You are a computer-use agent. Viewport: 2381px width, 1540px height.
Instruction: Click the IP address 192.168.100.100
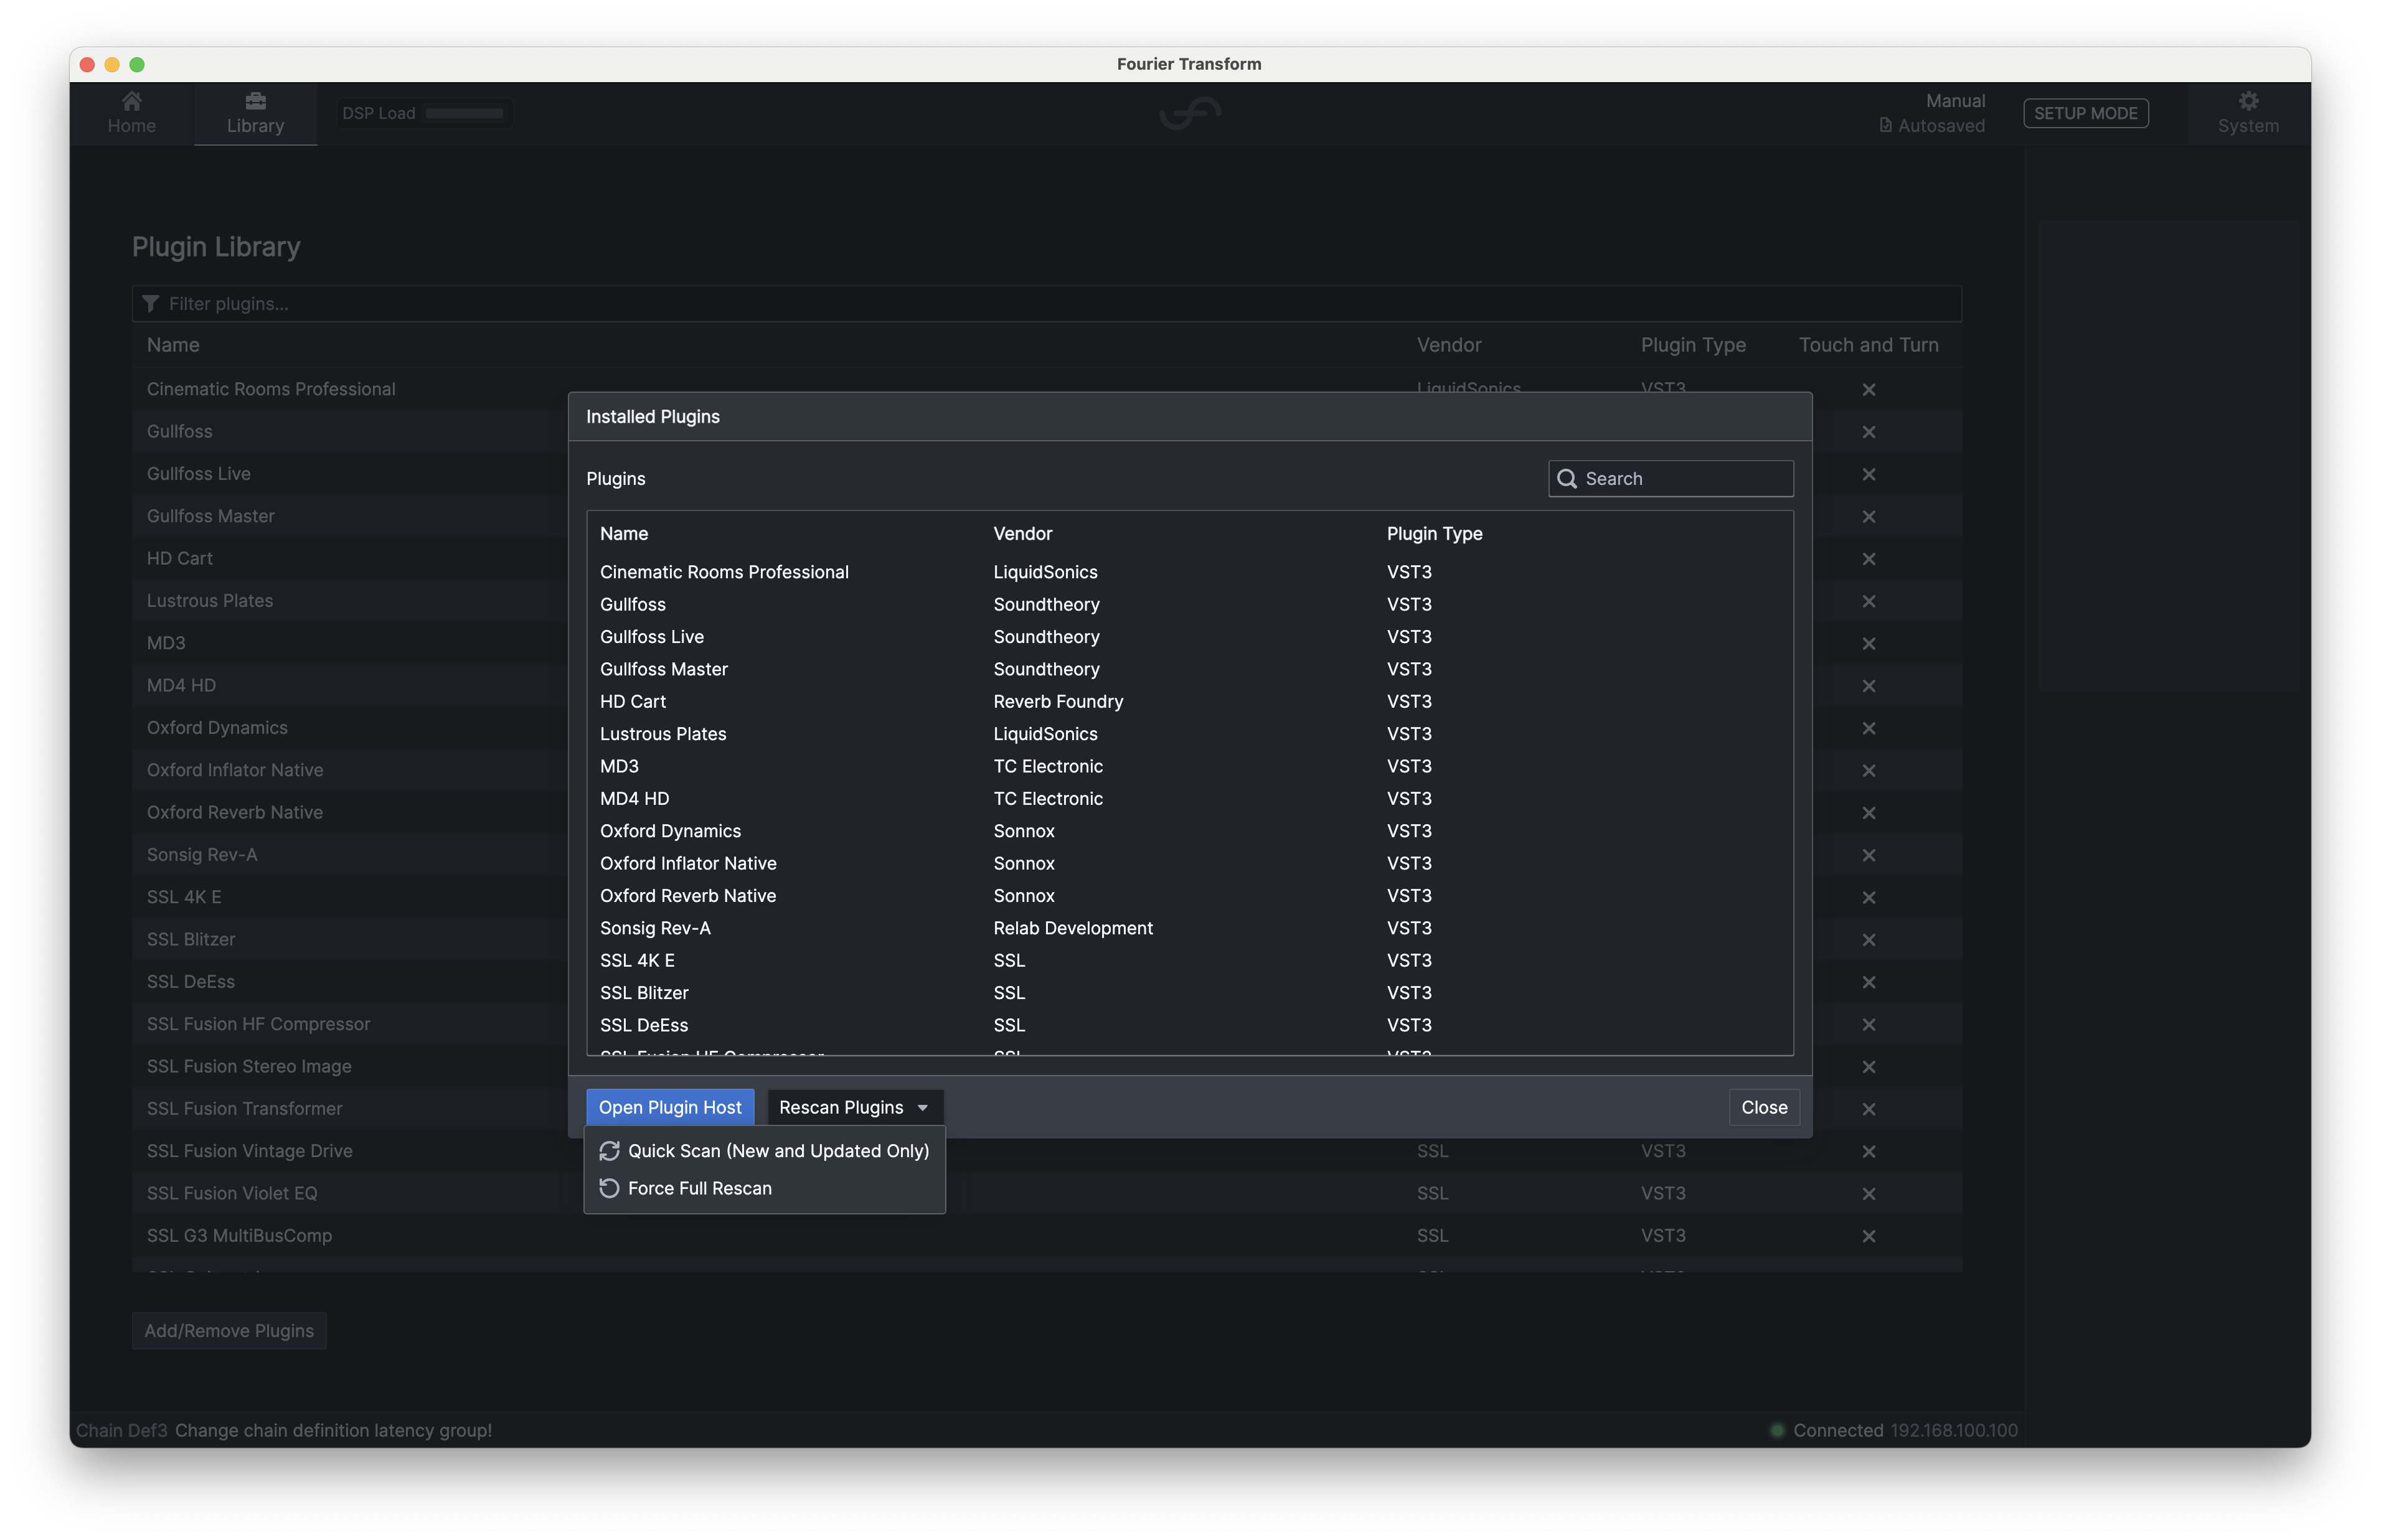point(1953,1430)
